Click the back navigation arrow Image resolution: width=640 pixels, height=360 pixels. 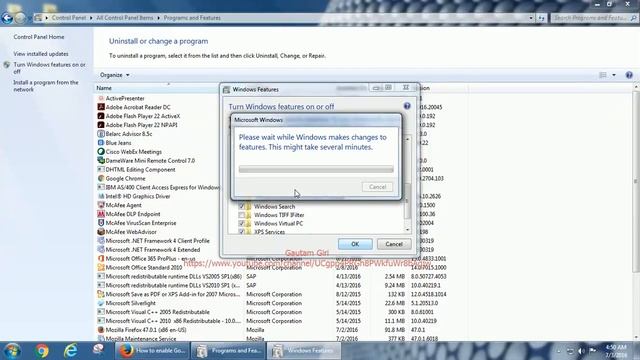pyautogui.click(x=7, y=18)
